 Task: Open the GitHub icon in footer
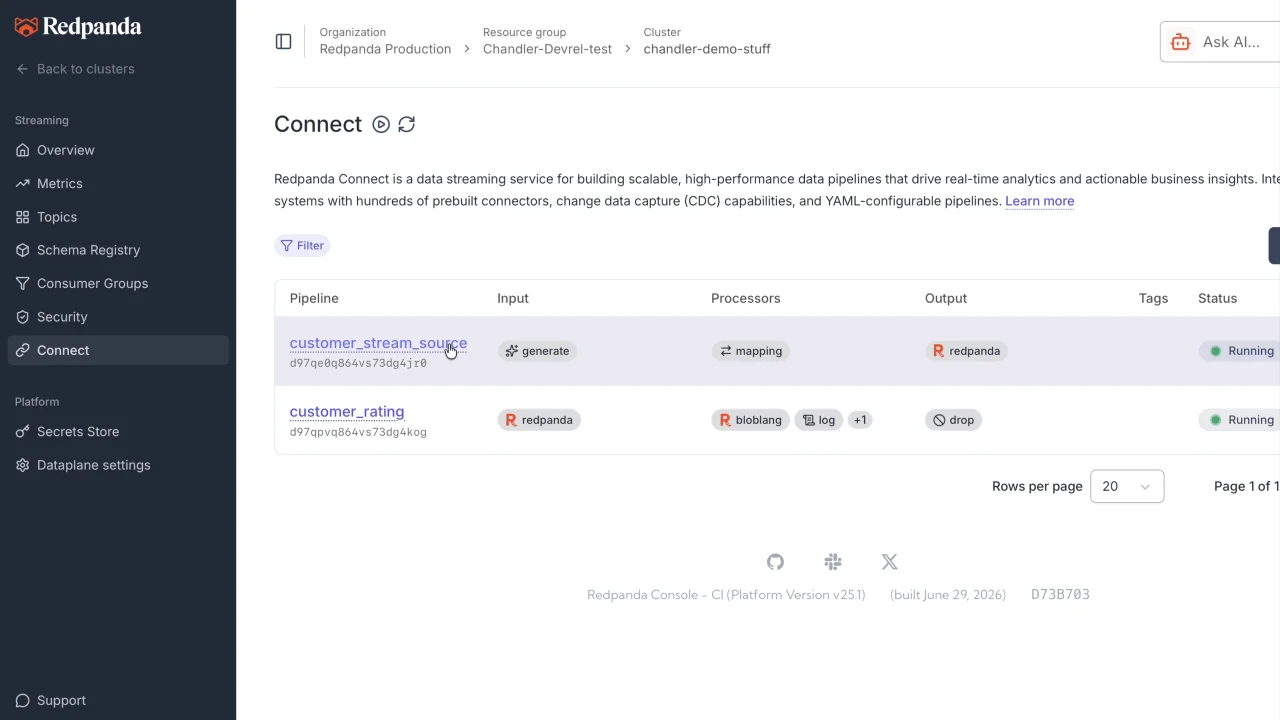tap(775, 562)
